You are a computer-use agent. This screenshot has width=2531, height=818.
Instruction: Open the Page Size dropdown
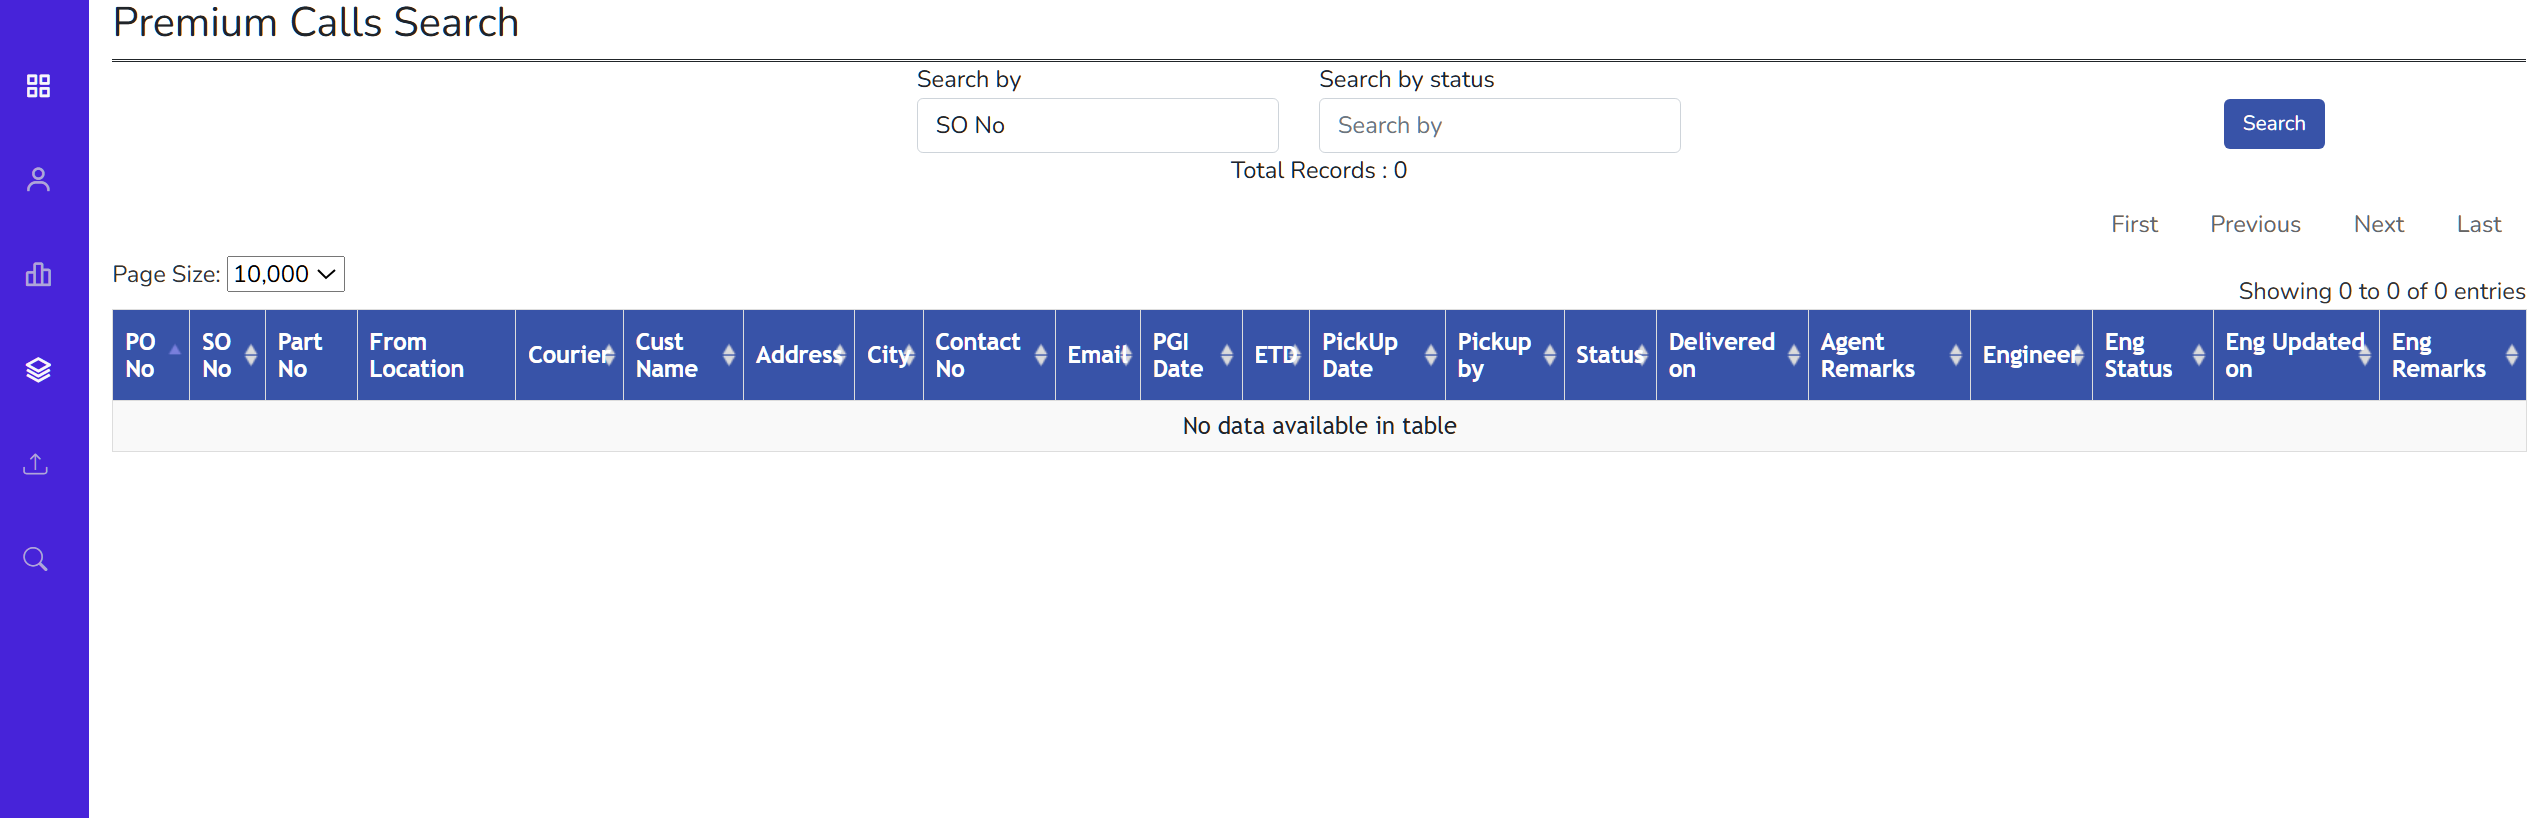(286, 274)
